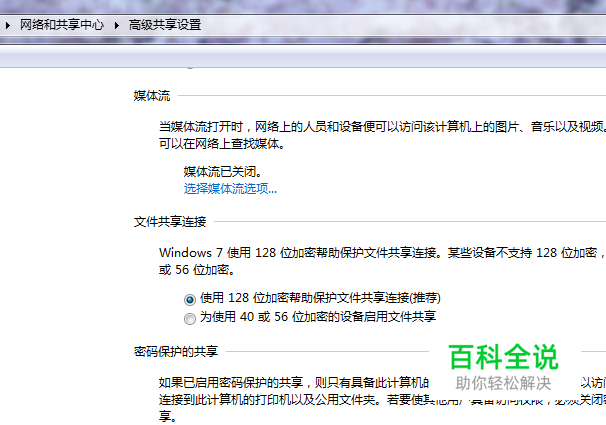The image size is (606, 425).
Task: Select 使用 128 位加密 radio button
Action: (190, 299)
